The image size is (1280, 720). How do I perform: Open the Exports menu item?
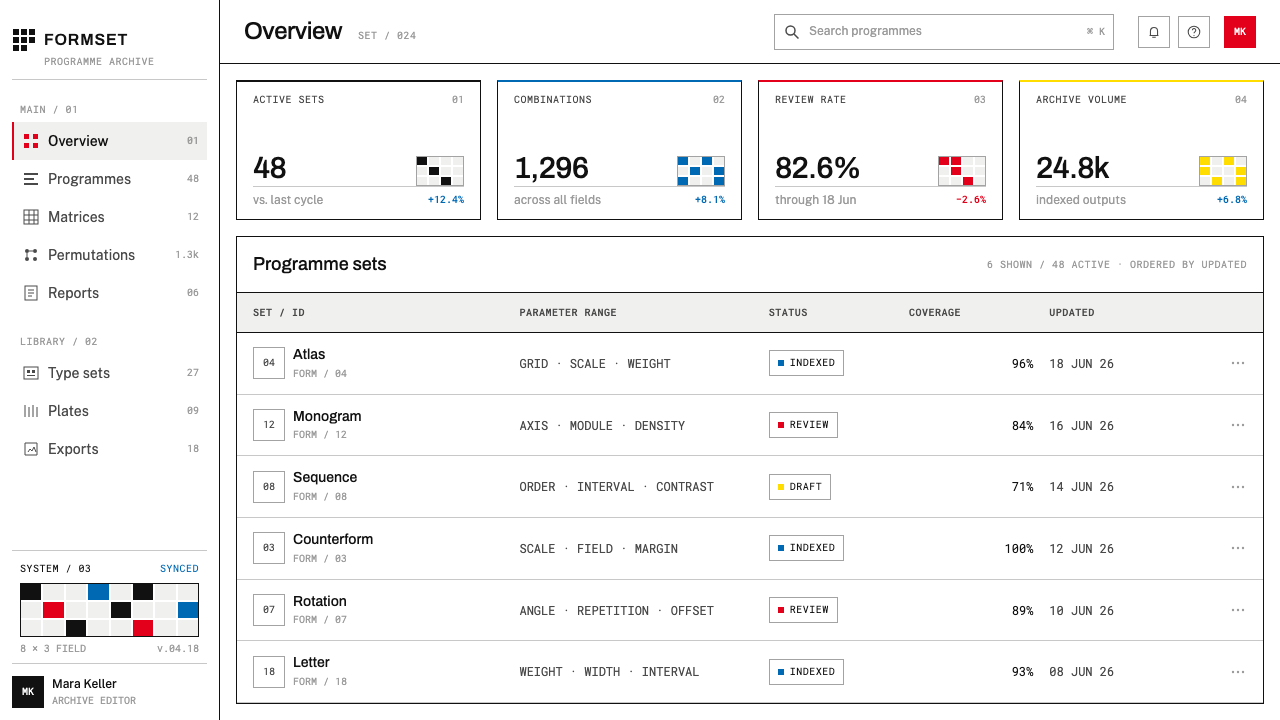(110, 449)
